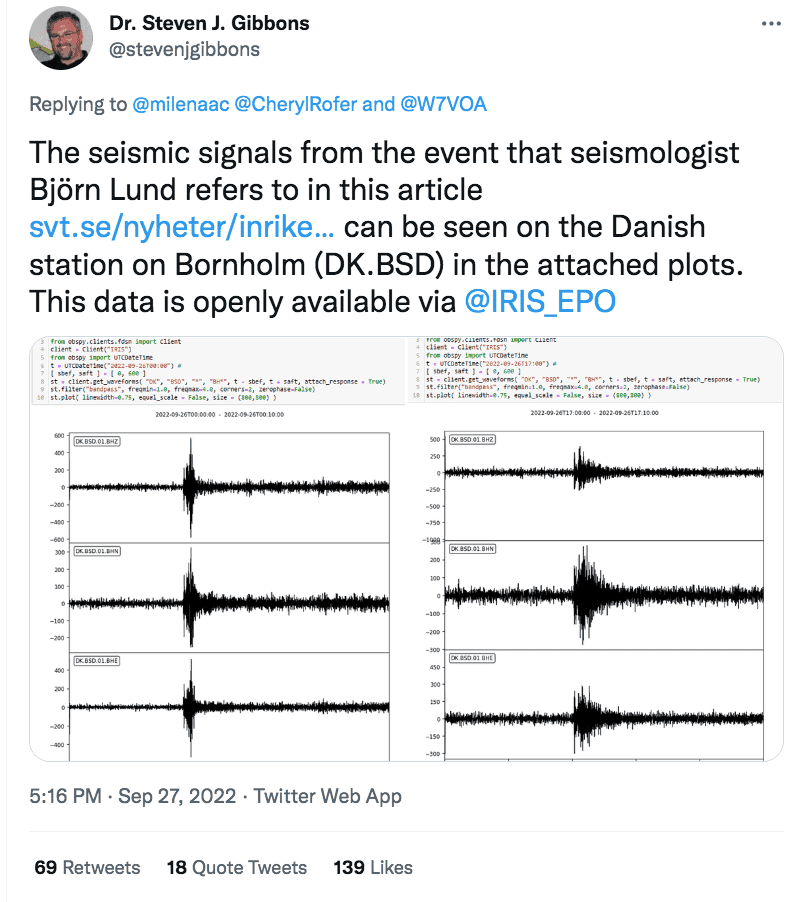Image resolution: width=804 pixels, height=902 pixels.
Task: View the left seismogram image for 00:00
Action: point(218,549)
